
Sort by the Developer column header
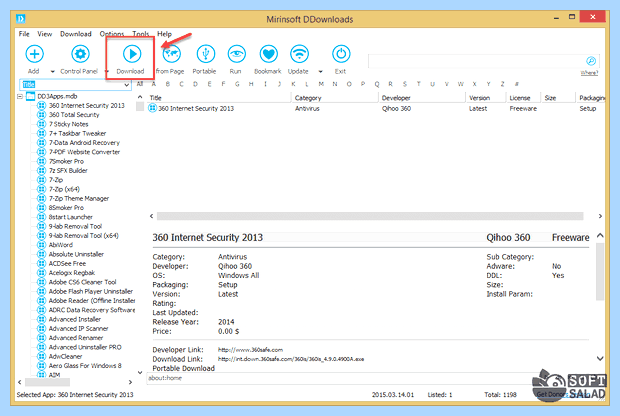click(x=422, y=98)
